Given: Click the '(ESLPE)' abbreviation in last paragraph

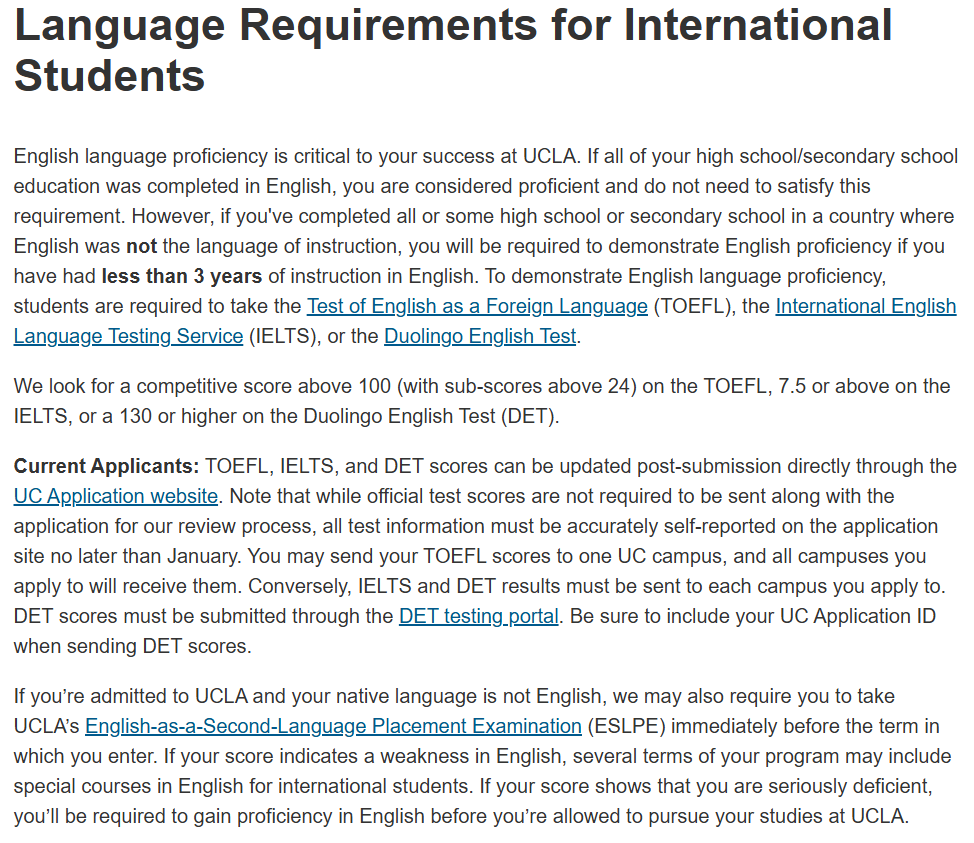Looking at the screenshot, I should [x=626, y=726].
